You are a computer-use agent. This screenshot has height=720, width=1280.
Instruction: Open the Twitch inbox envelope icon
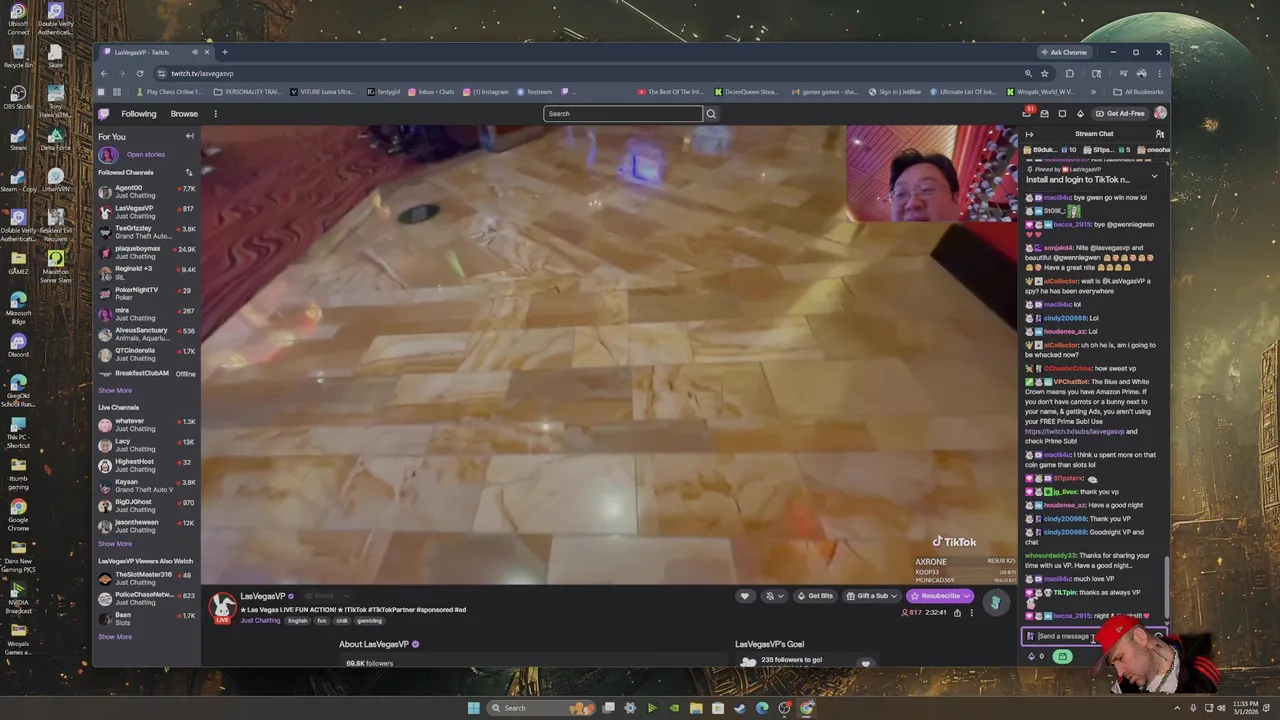pos(1045,114)
